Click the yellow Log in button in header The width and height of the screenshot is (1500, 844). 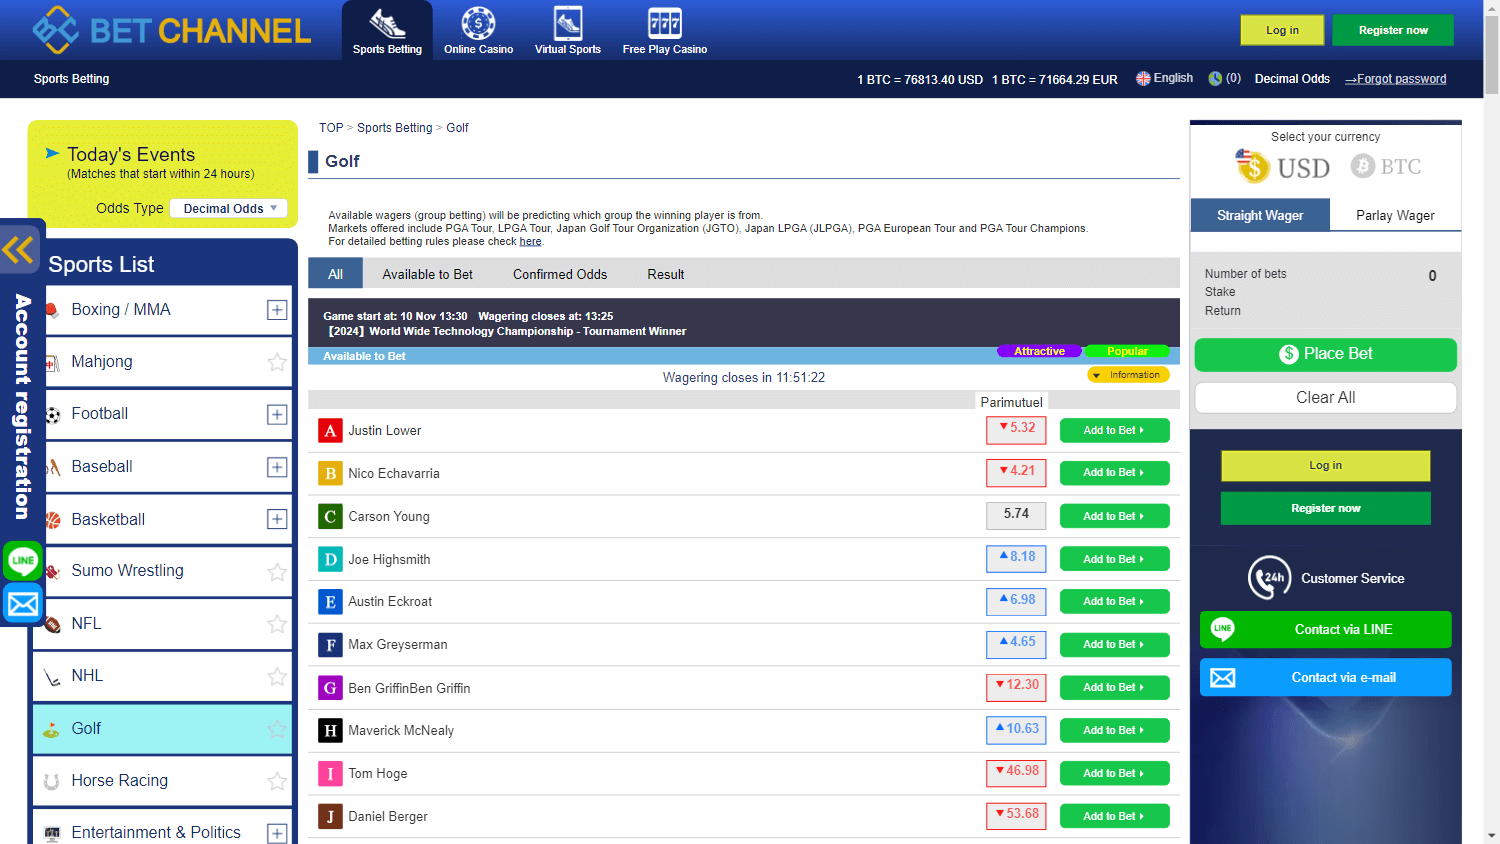(1282, 30)
